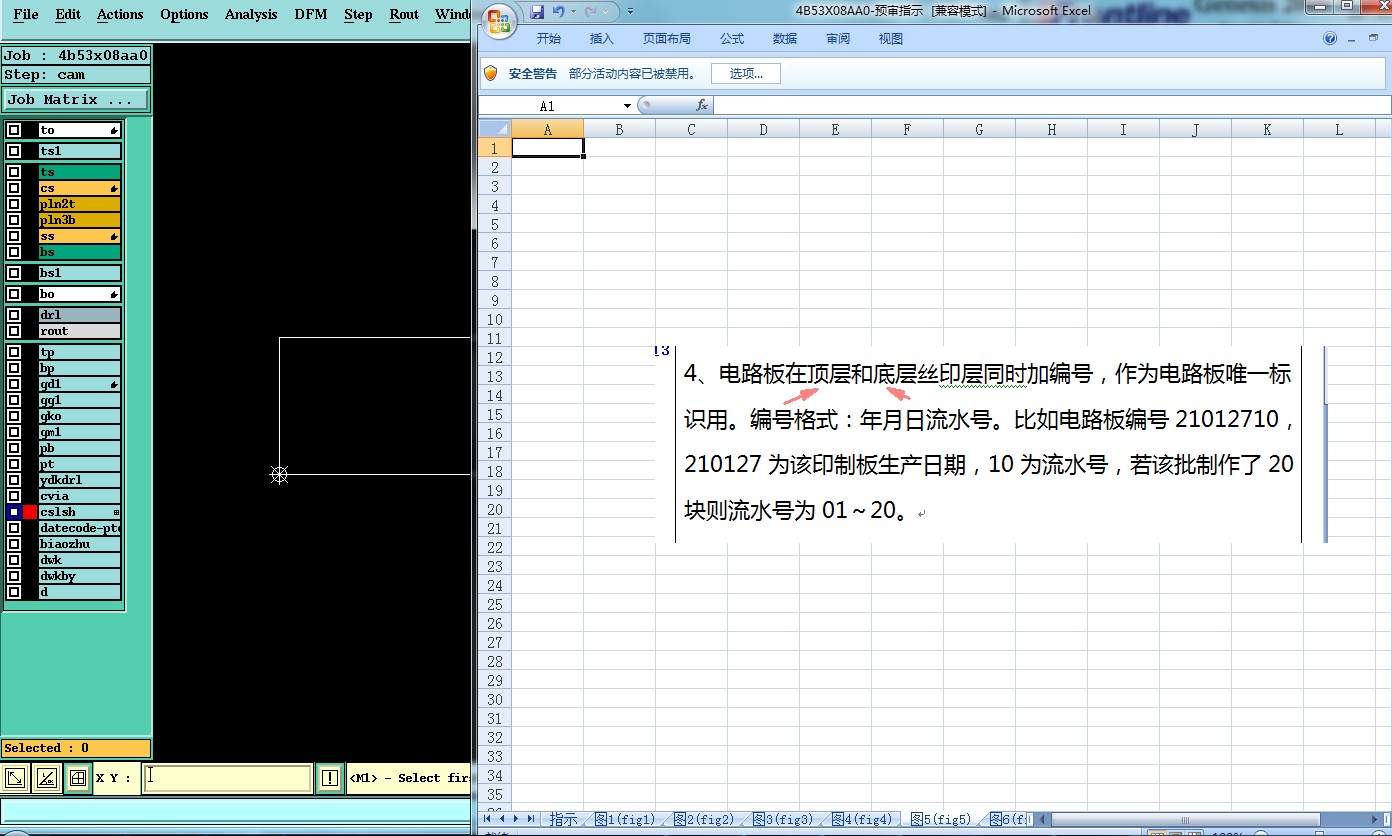Open the 指示 worksheet tab
The height and width of the screenshot is (836, 1392).
tap(563, 819)
